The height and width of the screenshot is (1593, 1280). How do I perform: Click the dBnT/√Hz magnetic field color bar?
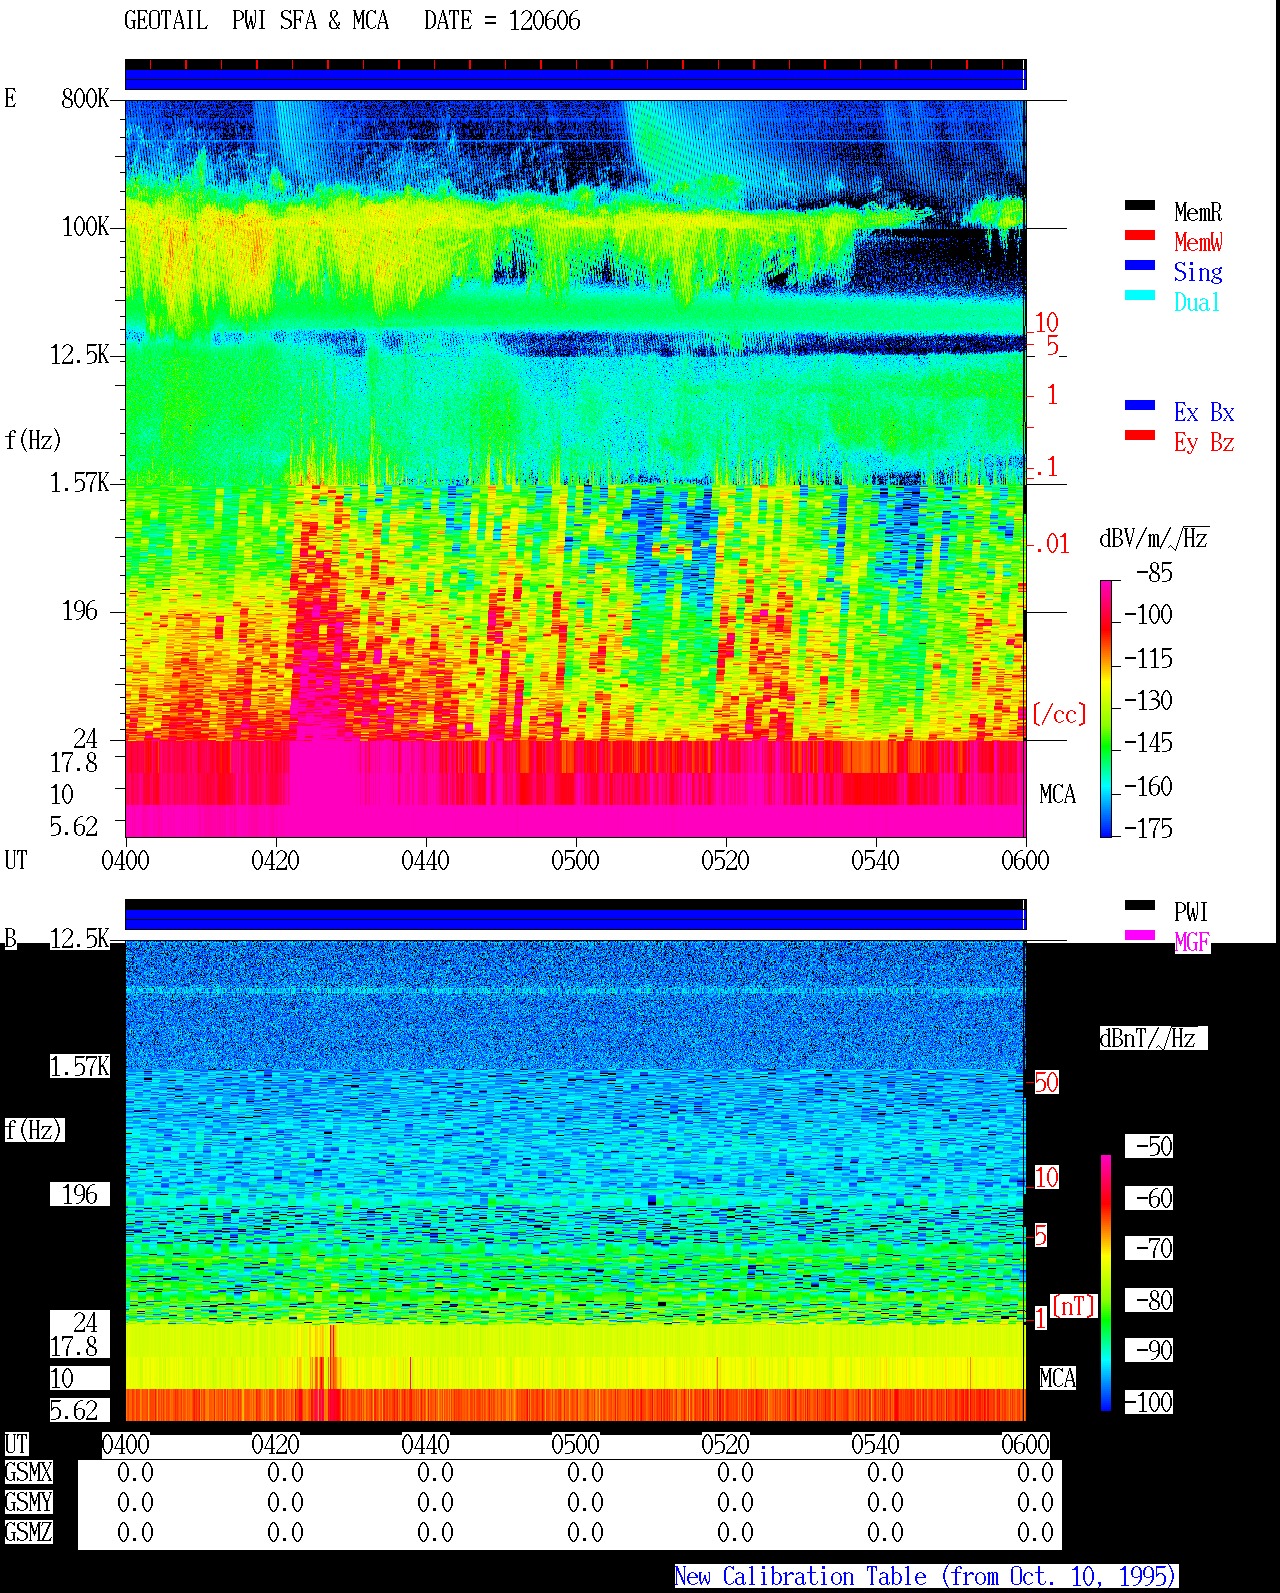pos(1105,1283)
